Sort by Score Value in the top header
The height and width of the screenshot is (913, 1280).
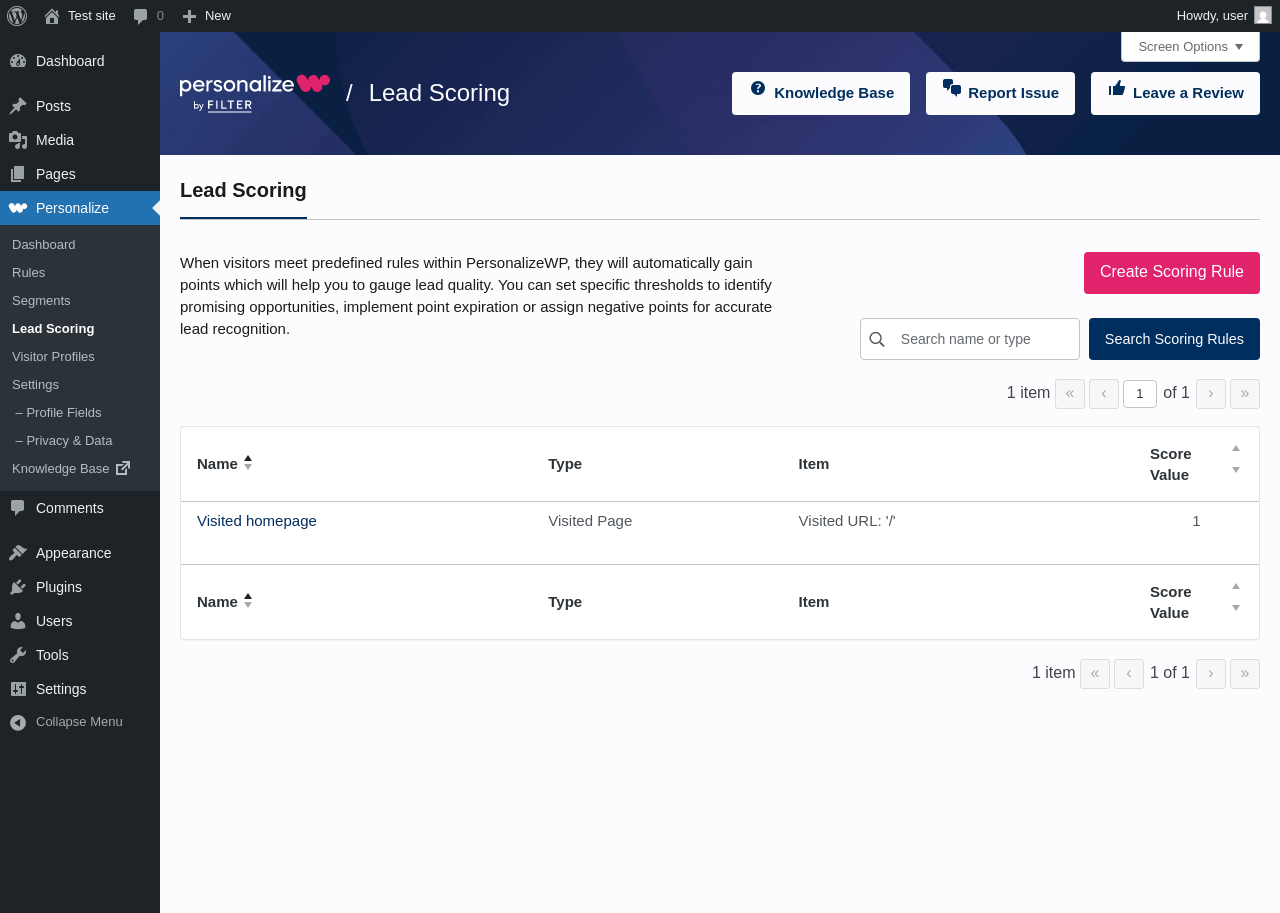(1236, 459)
